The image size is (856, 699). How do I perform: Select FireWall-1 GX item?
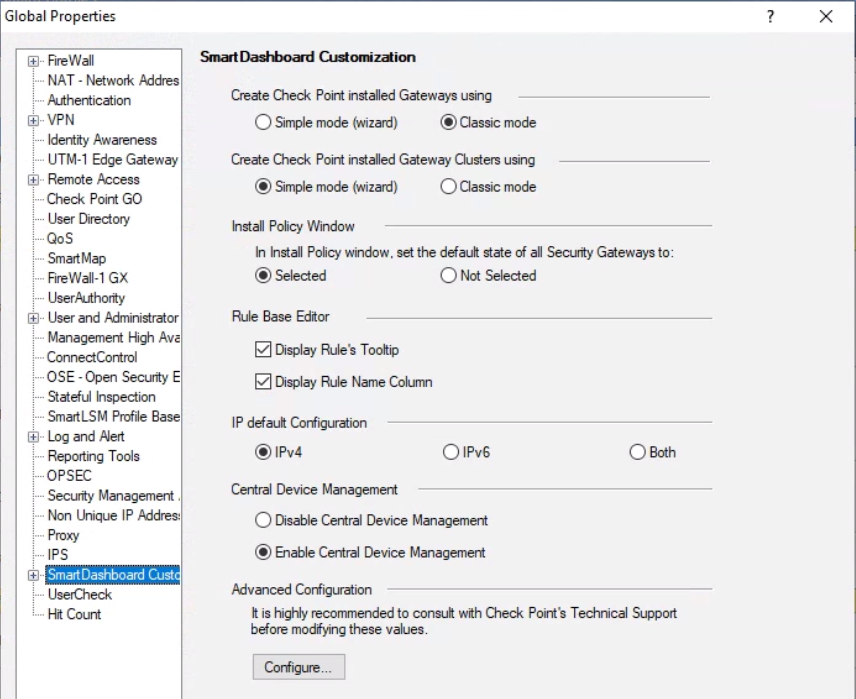tap(87, 278)
